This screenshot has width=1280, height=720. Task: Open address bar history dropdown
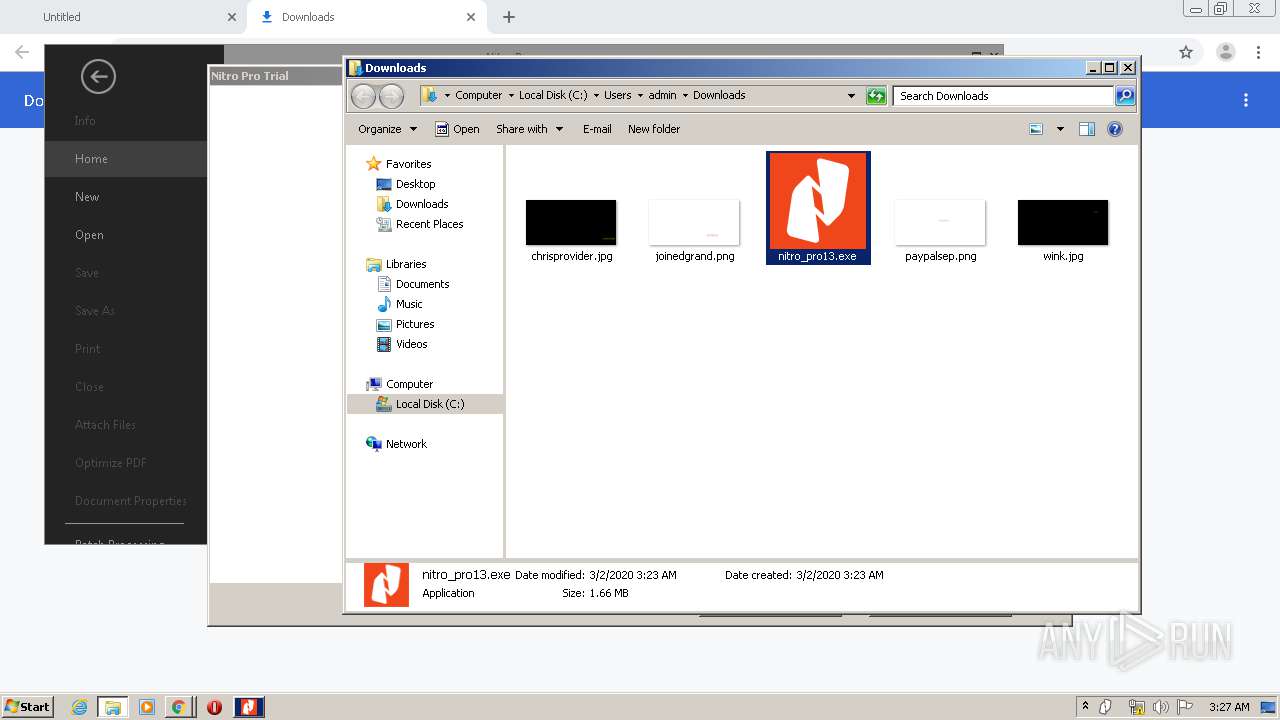[851, 96]
